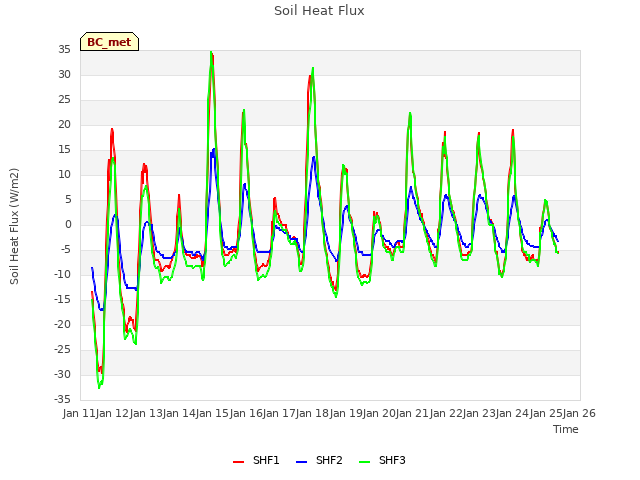Image resolution: width=640 pixels, height=480 pixels.
Task: Click the Soil Heat Flux (W/m2) axis label
Action: click(14, 226)
